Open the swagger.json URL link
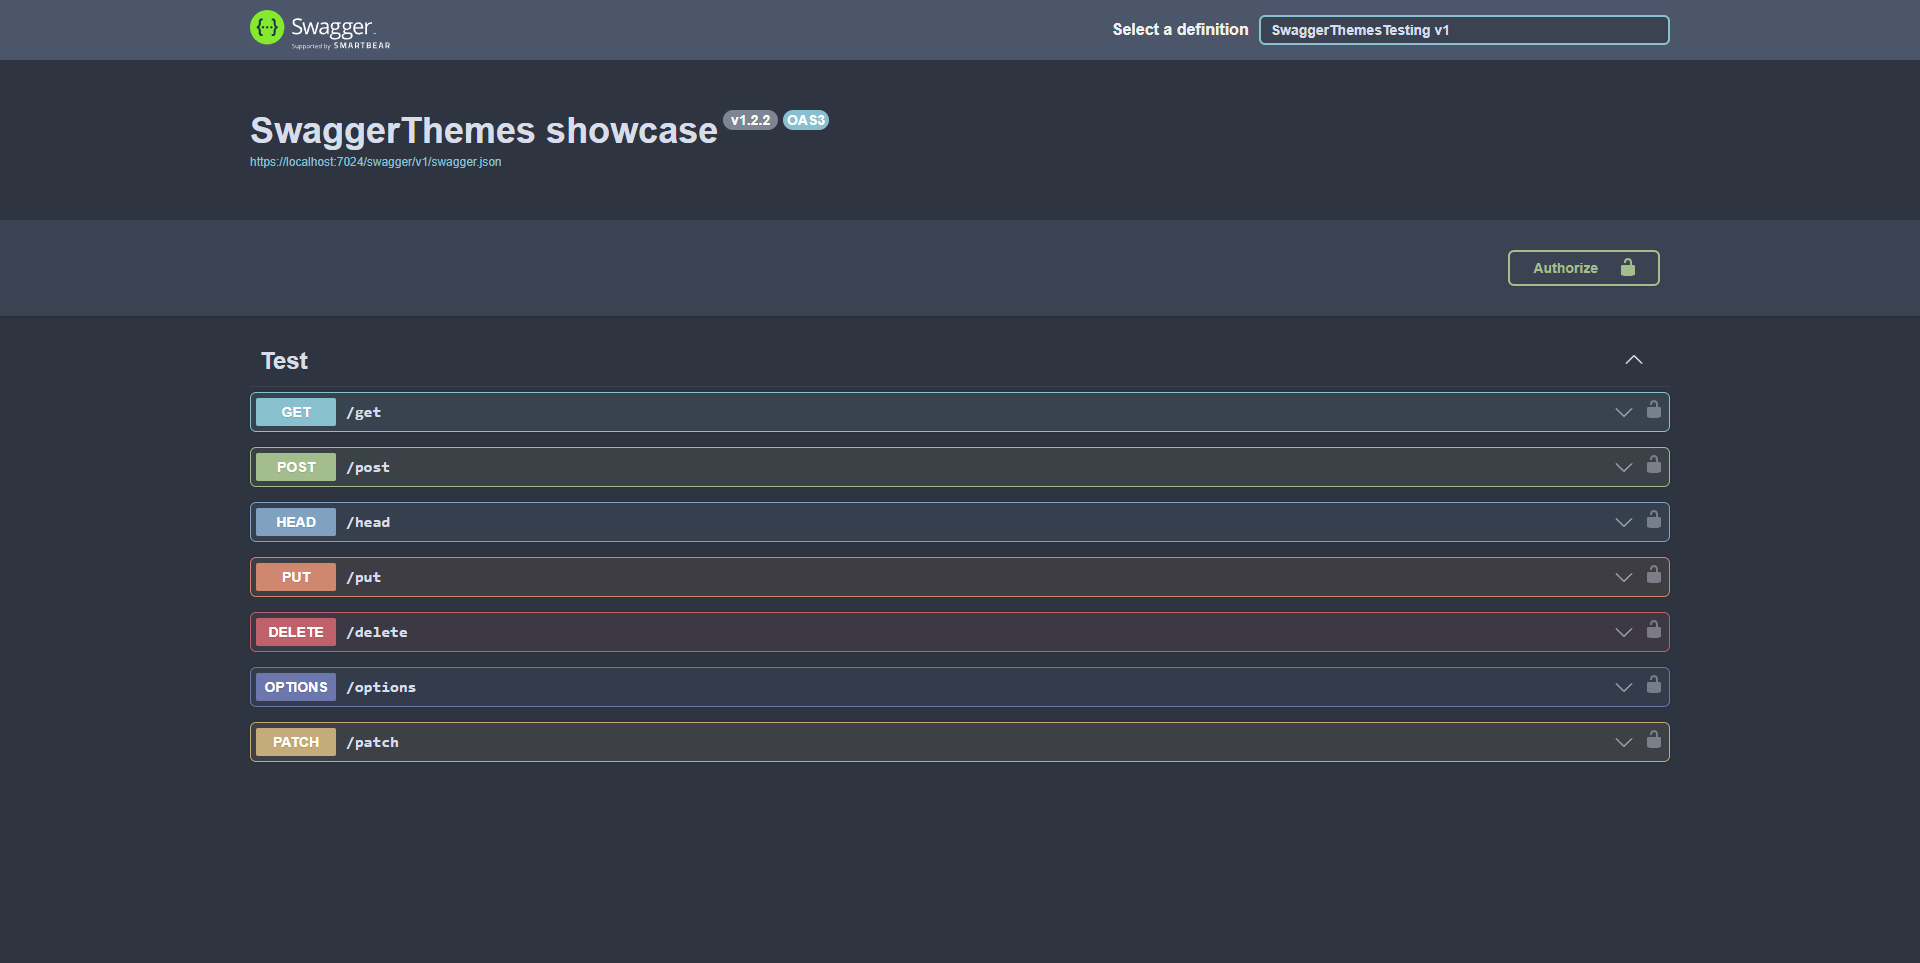This screenshot has height=963, width=1920. click(376, 162)
